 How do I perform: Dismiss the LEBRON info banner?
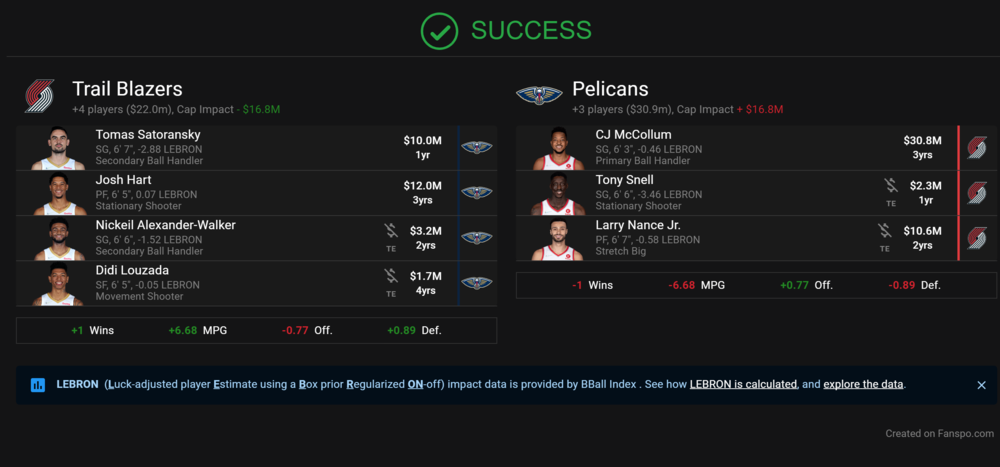(x=981, y=385)
